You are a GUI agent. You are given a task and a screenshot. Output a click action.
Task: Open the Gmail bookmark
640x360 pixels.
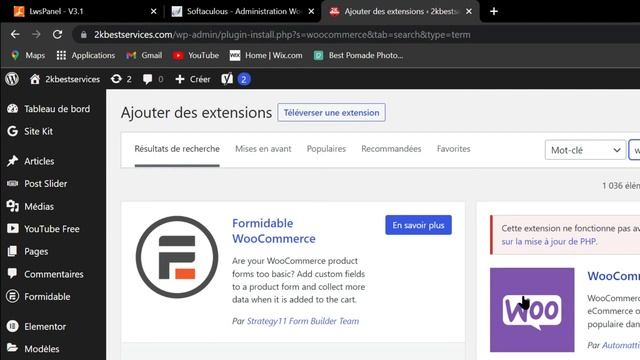click(144, 55)
